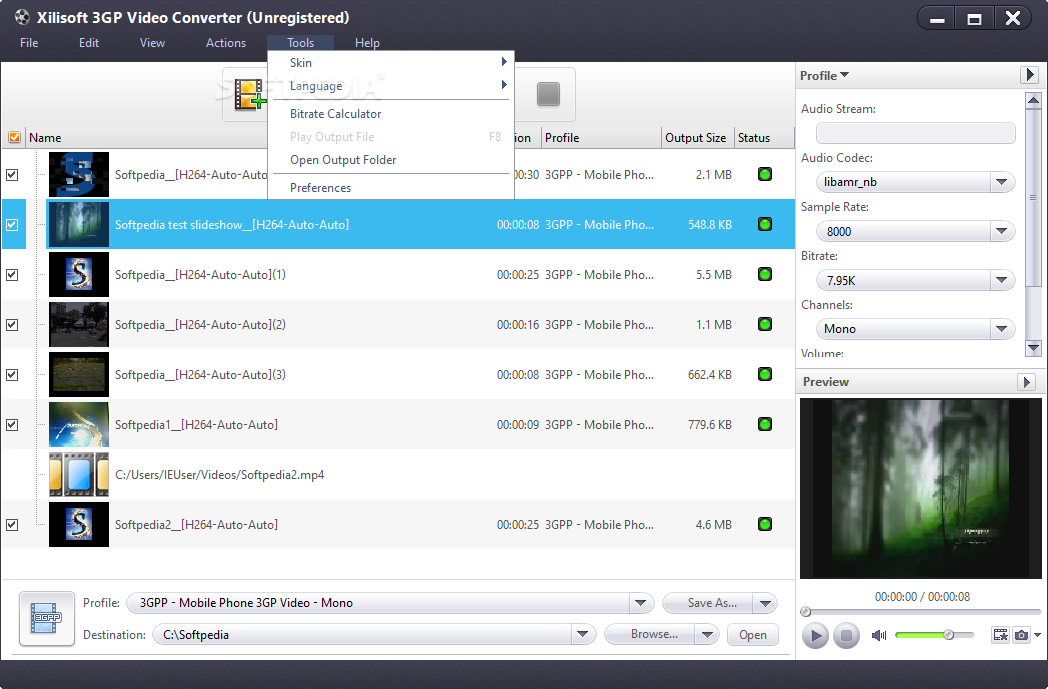Viewport: 1048px width, 689px height.
Task: Stop the preview playback
Action: coord(846,636)
